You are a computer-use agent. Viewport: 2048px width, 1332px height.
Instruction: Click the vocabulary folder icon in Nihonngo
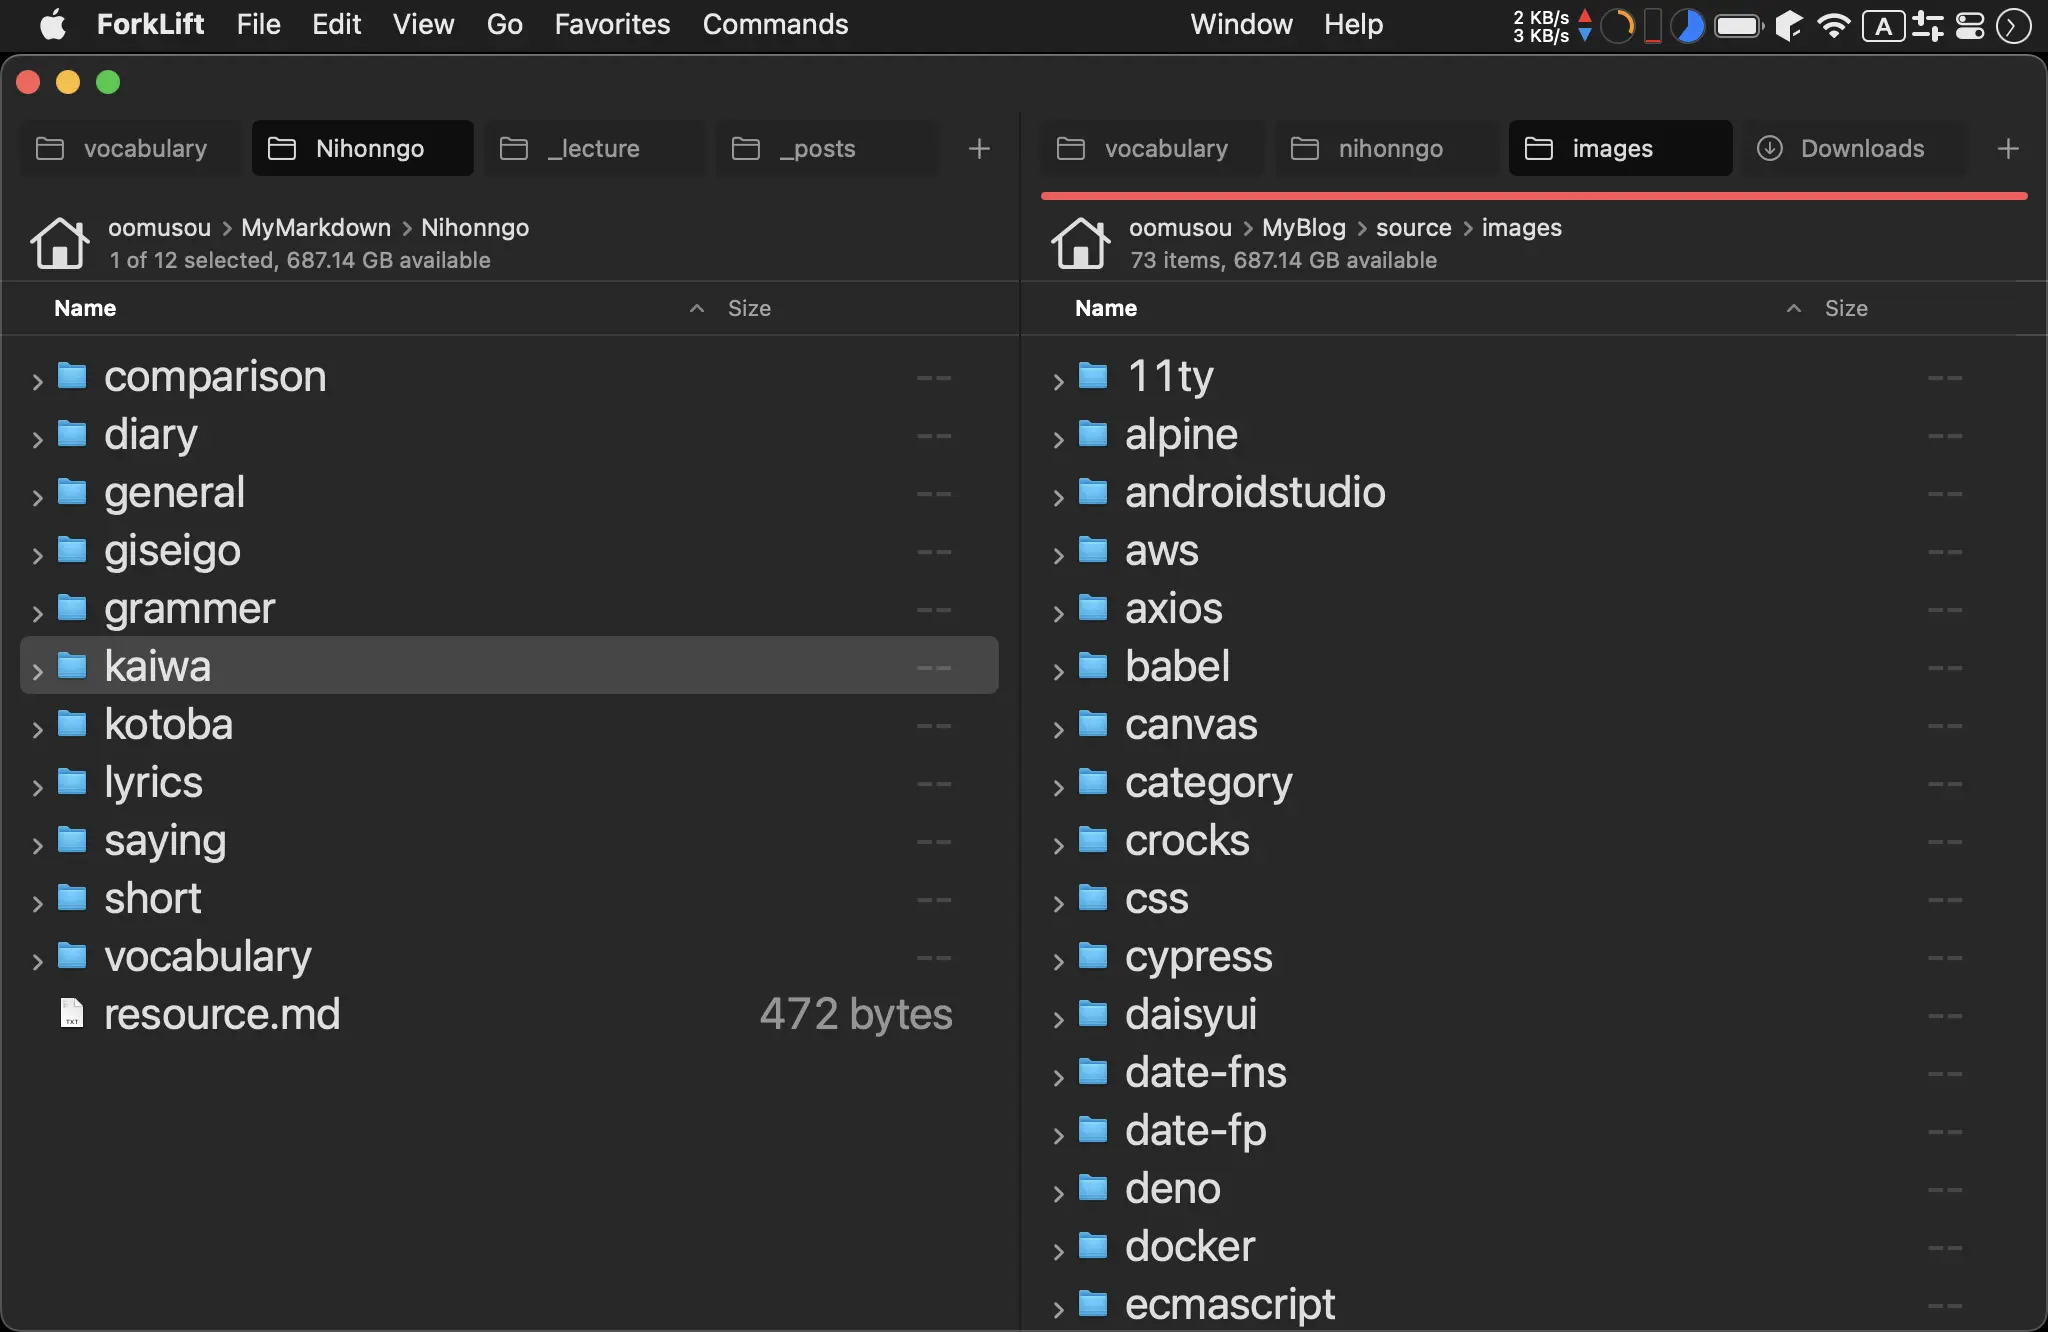72,955
